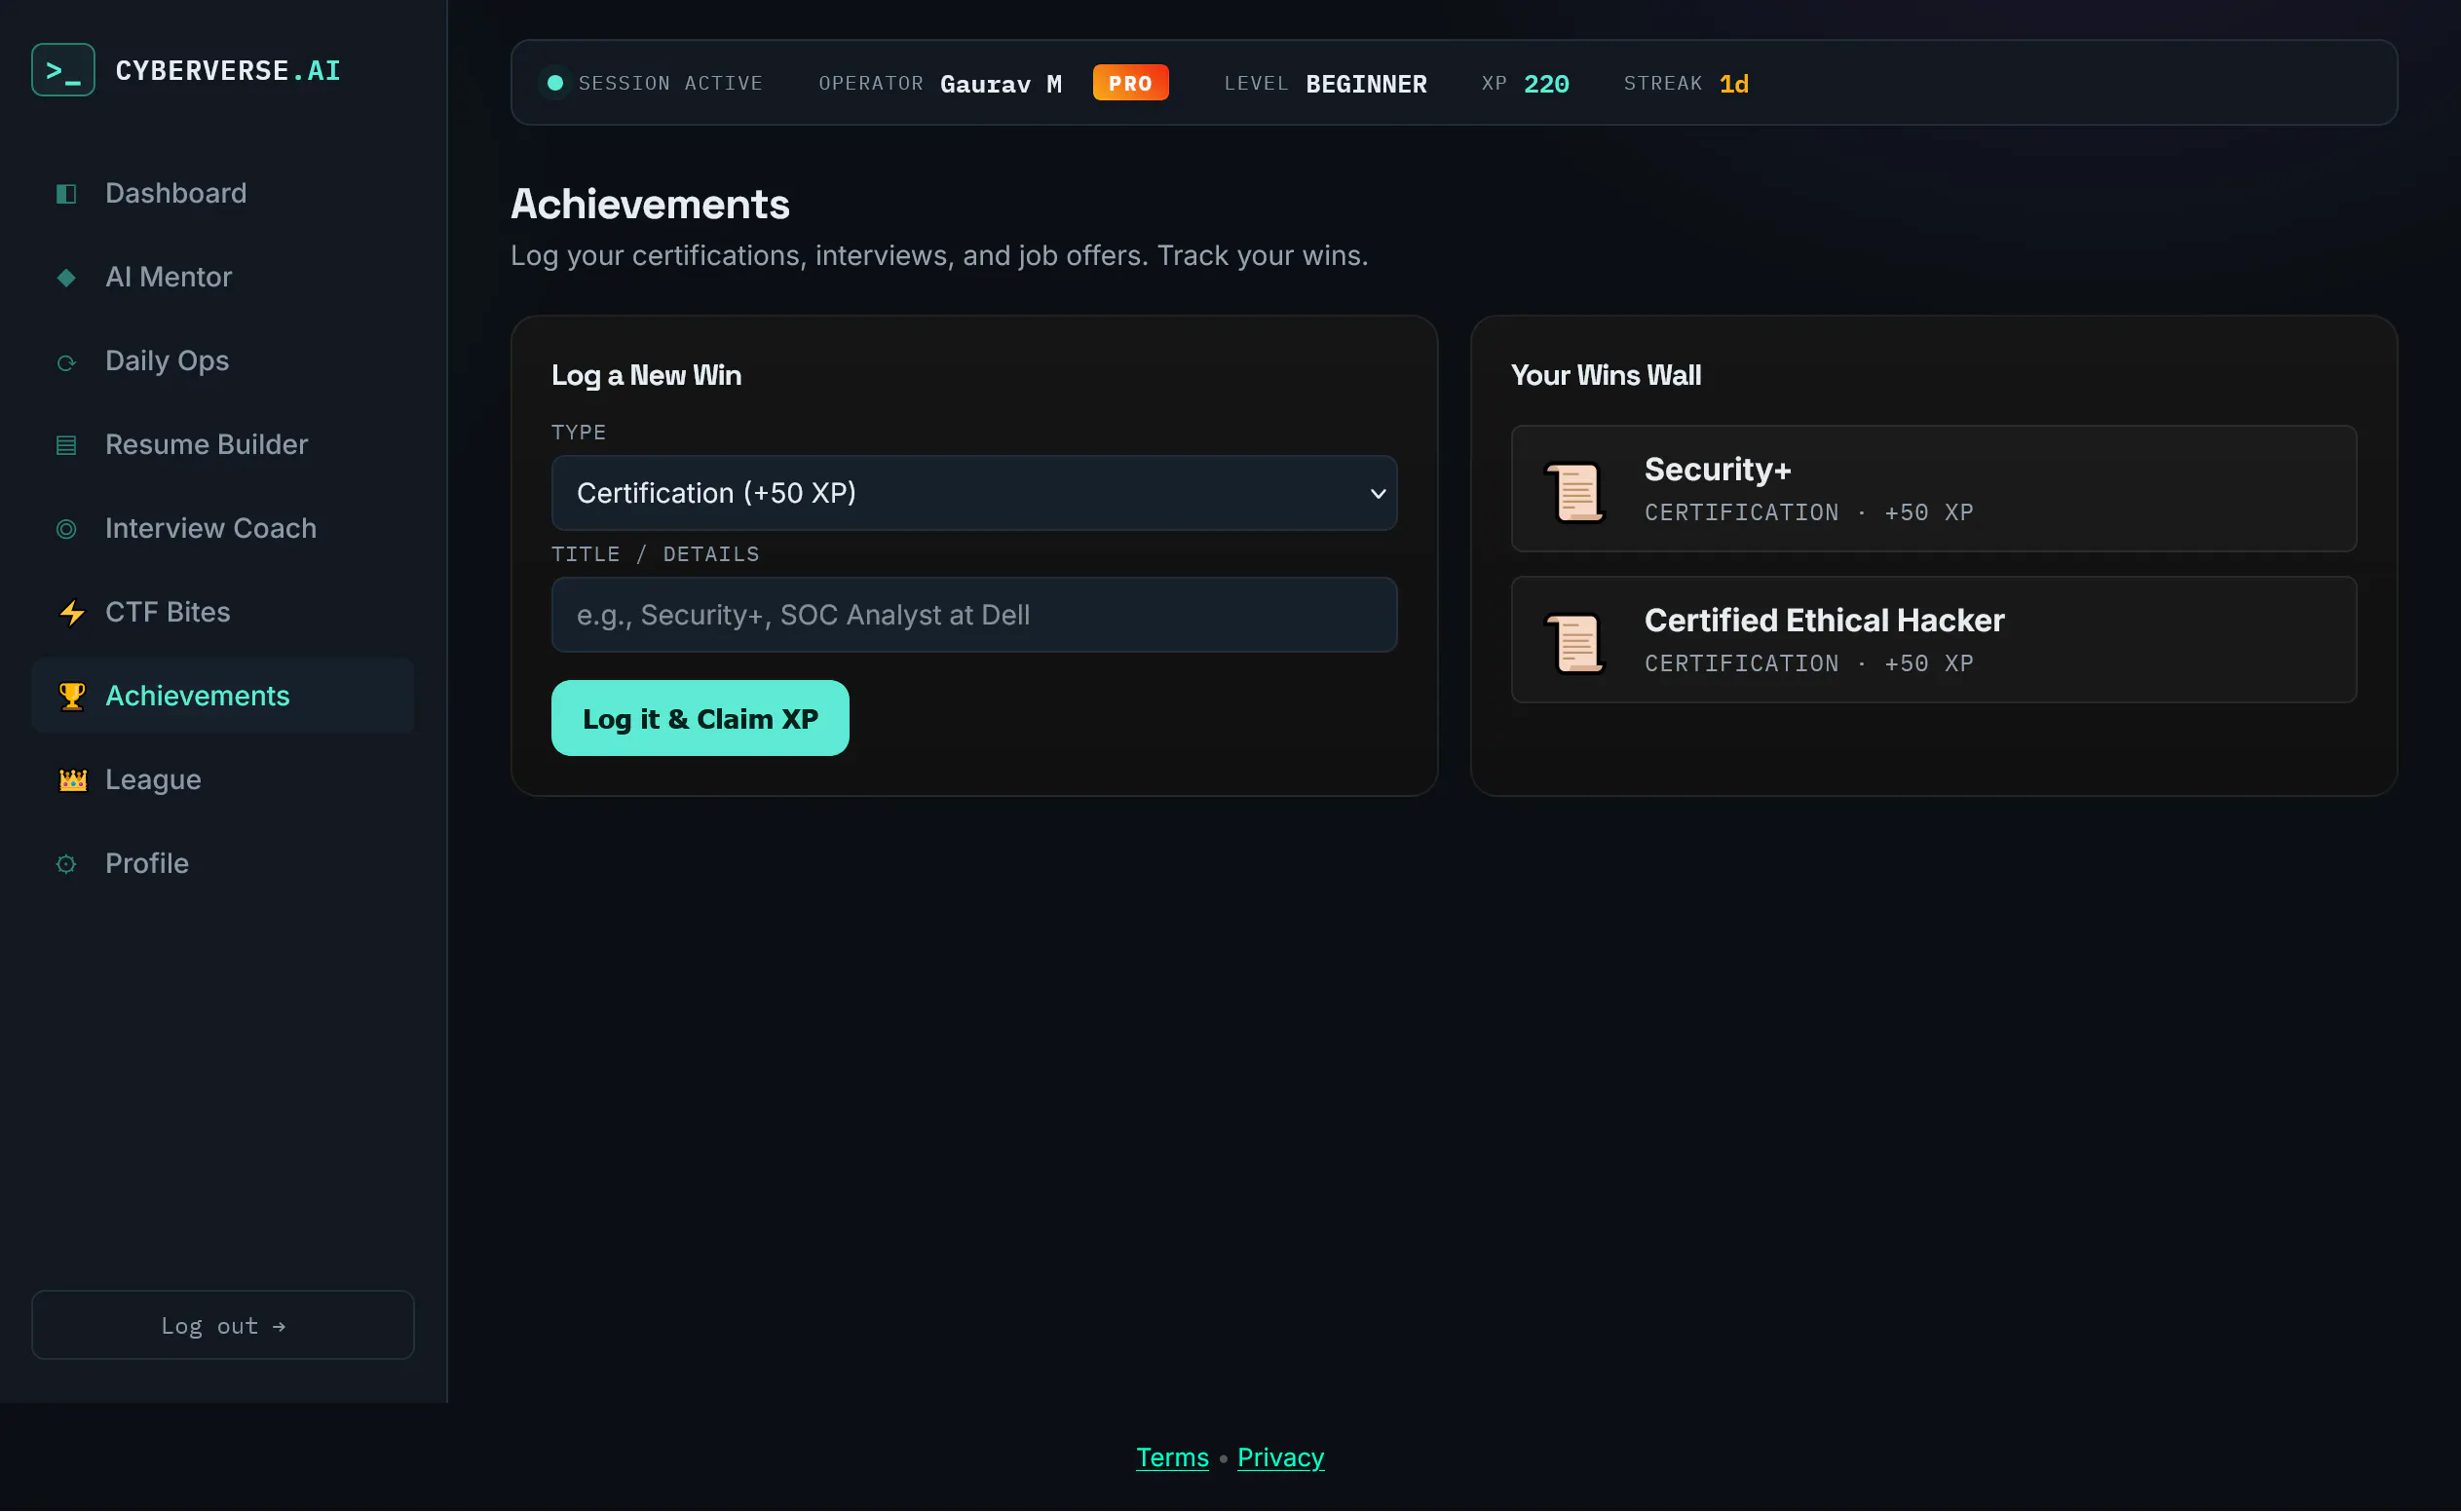Viewport: 2461px width, 1512px height.
Task: Navigate to Resume Builder
Action: [x=223, y=445]
